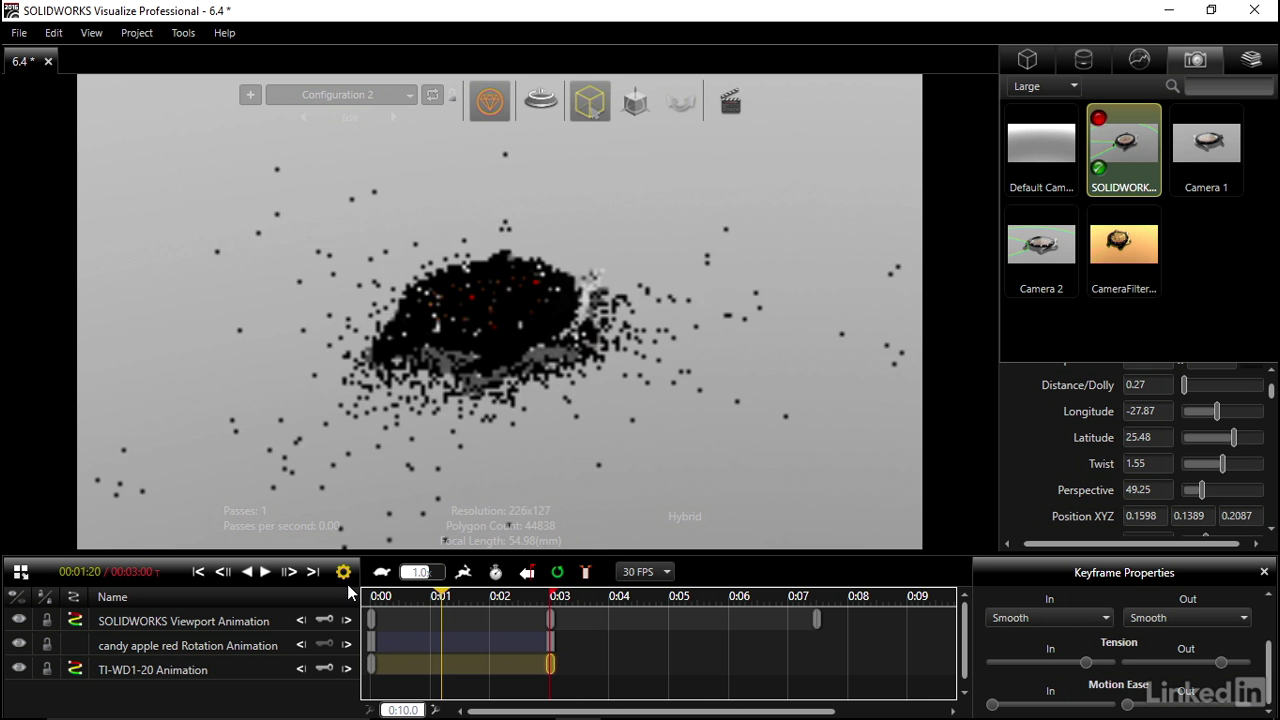
Task: Select the CameraFilter thumbnail
Action: tap(1124, 252)
